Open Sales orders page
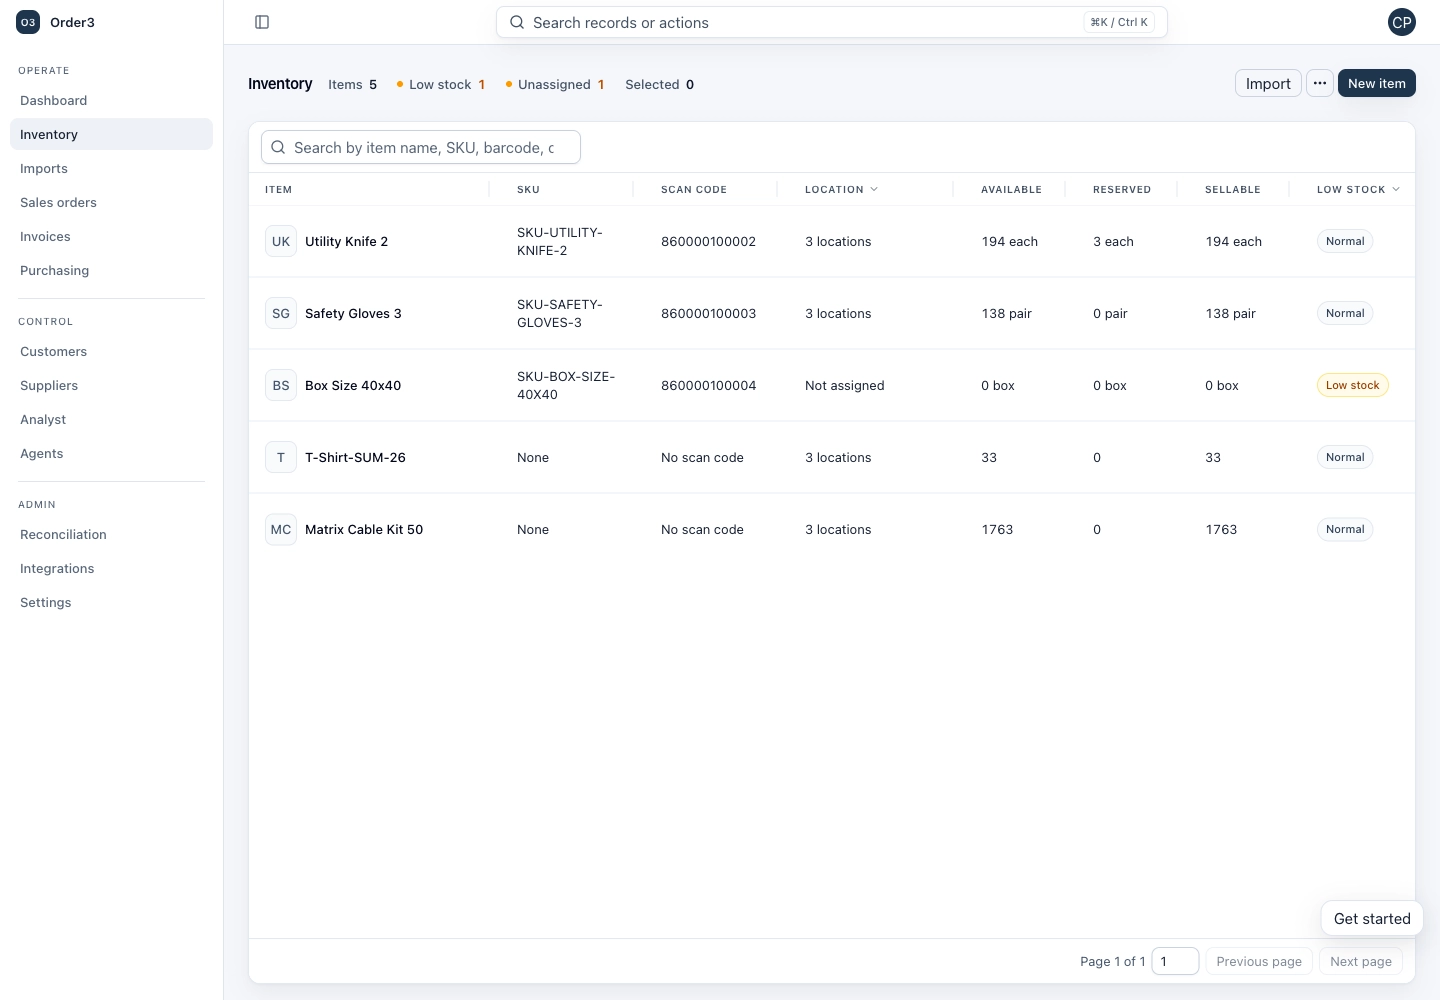1440x1000 pixels. (x=111, y=202)
